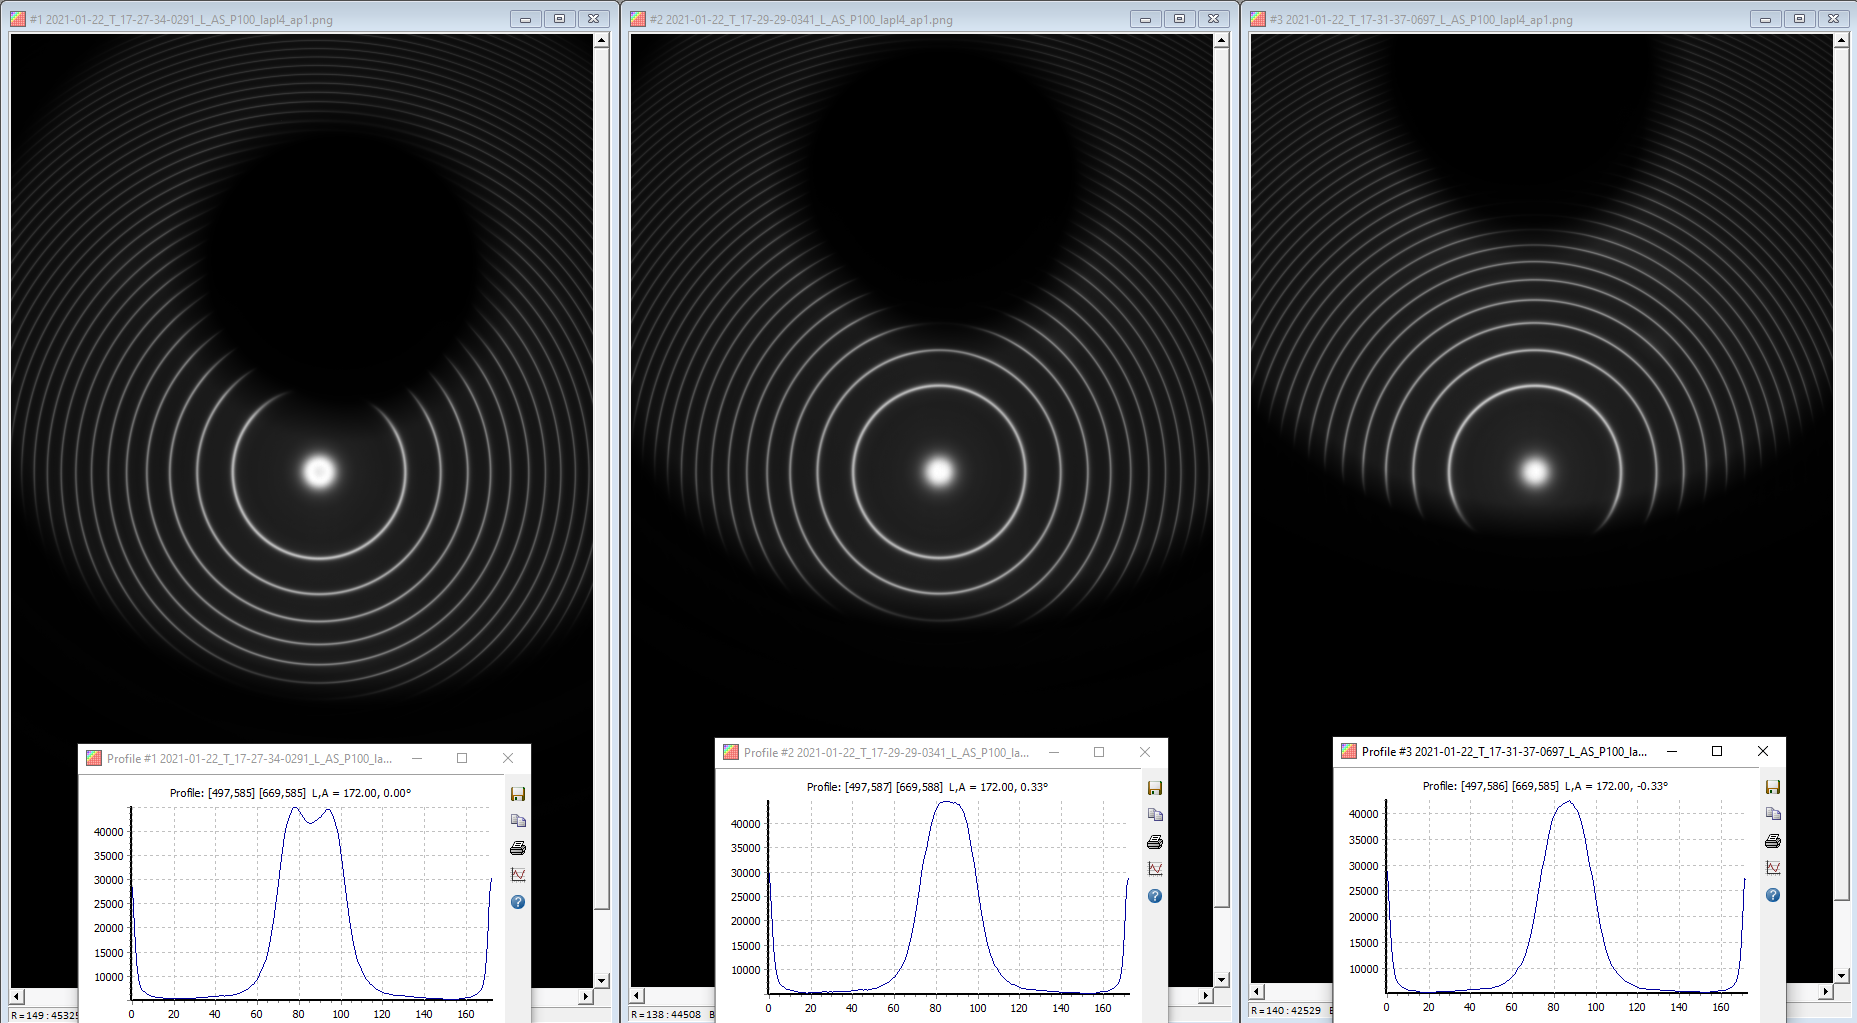Click Profile #1 header with angle 0.00°
Viewport: 1857px width, 1023px height.
point(290,793)
